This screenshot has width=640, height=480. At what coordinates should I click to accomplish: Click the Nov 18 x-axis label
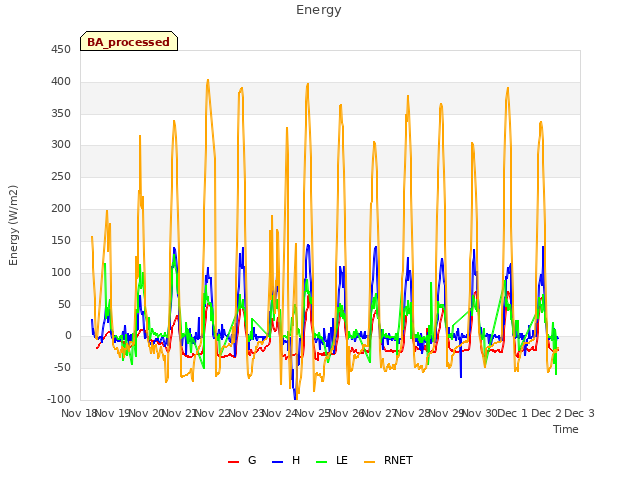78,413
